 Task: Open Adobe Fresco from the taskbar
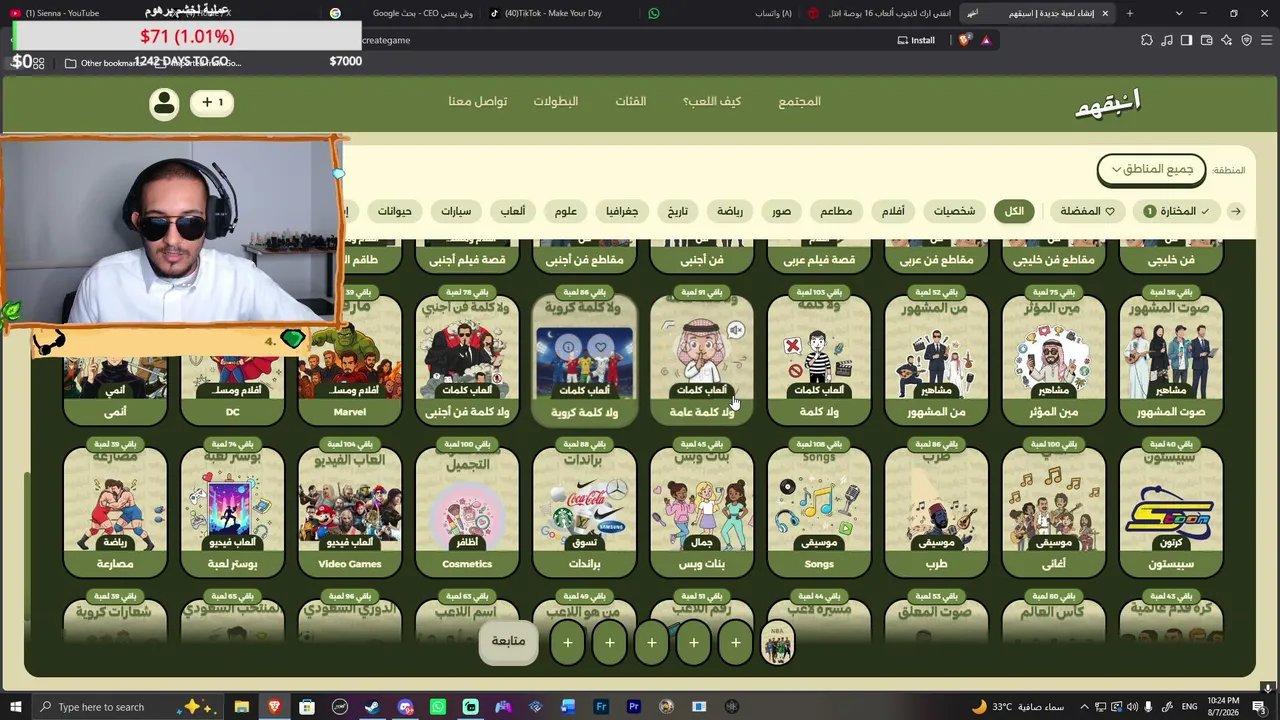coord(601,707)
